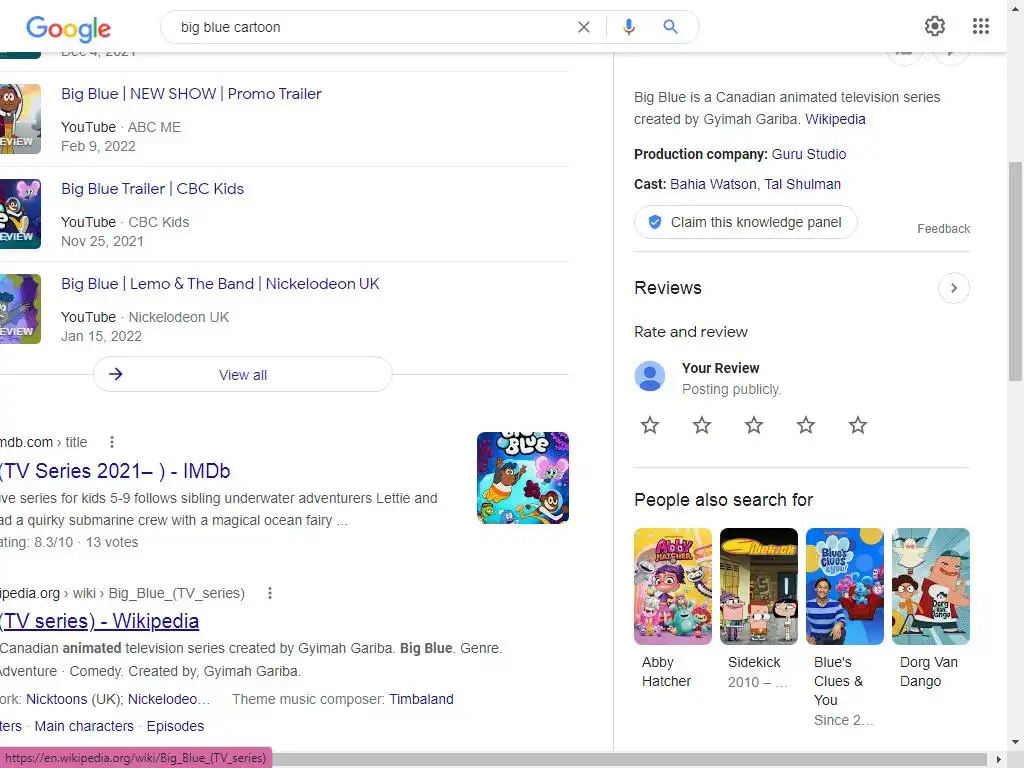Click the CBC Kids trailer video thumbnail
The height and width of the screenshot is (768, 1024).
click(x=20, y=214)
